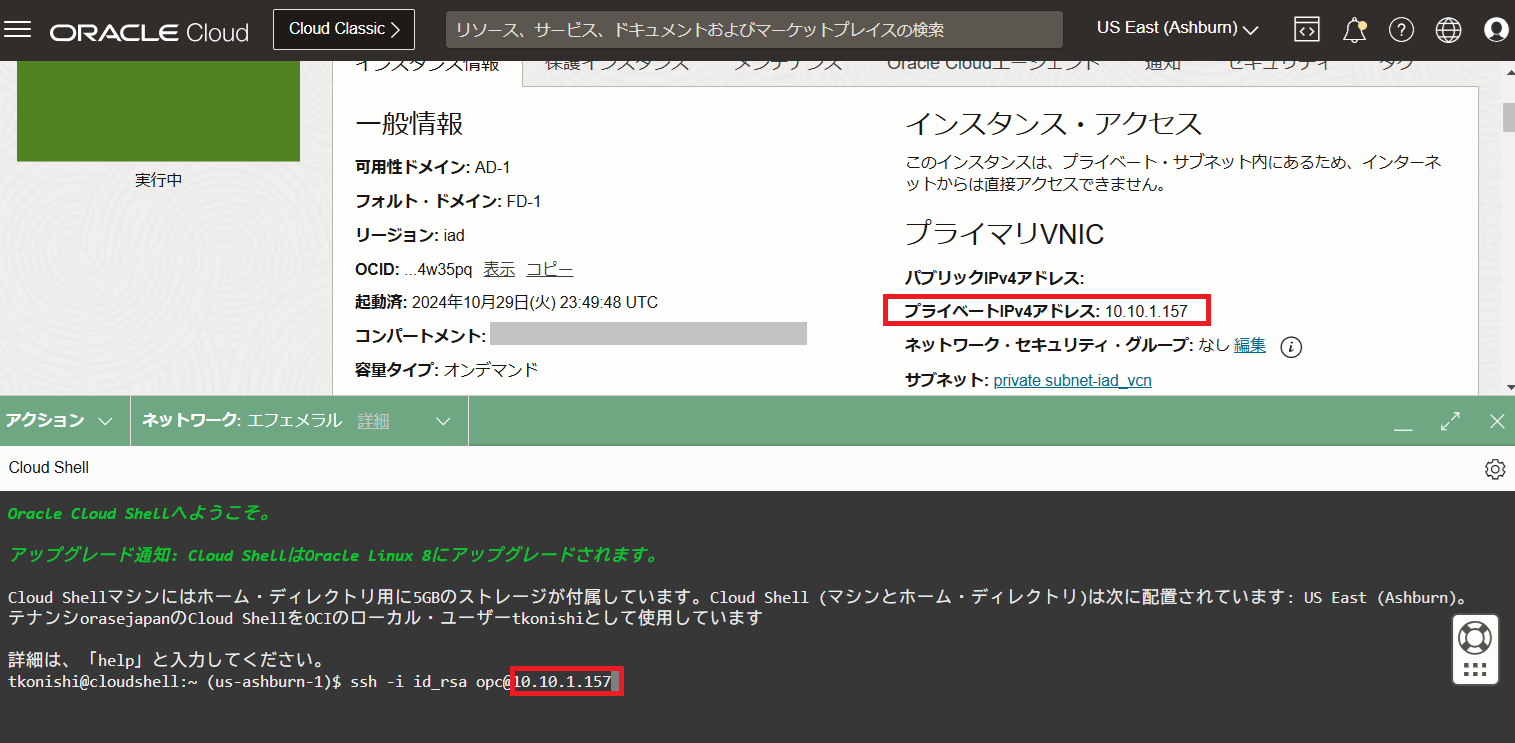Open the notifications bell
The height and width of the screenshot is (743, 1515).
pos(1354,30)
